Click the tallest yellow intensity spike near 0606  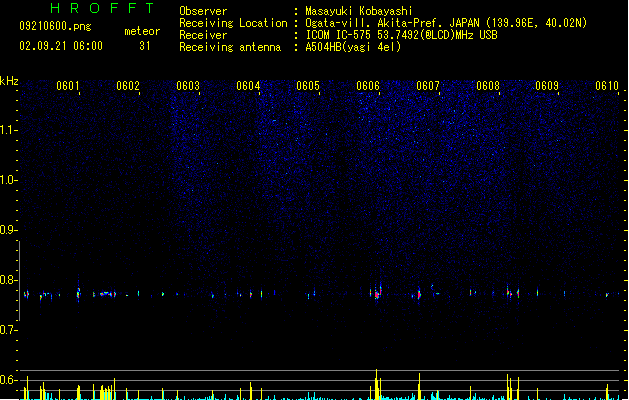(x=376, y=384)
